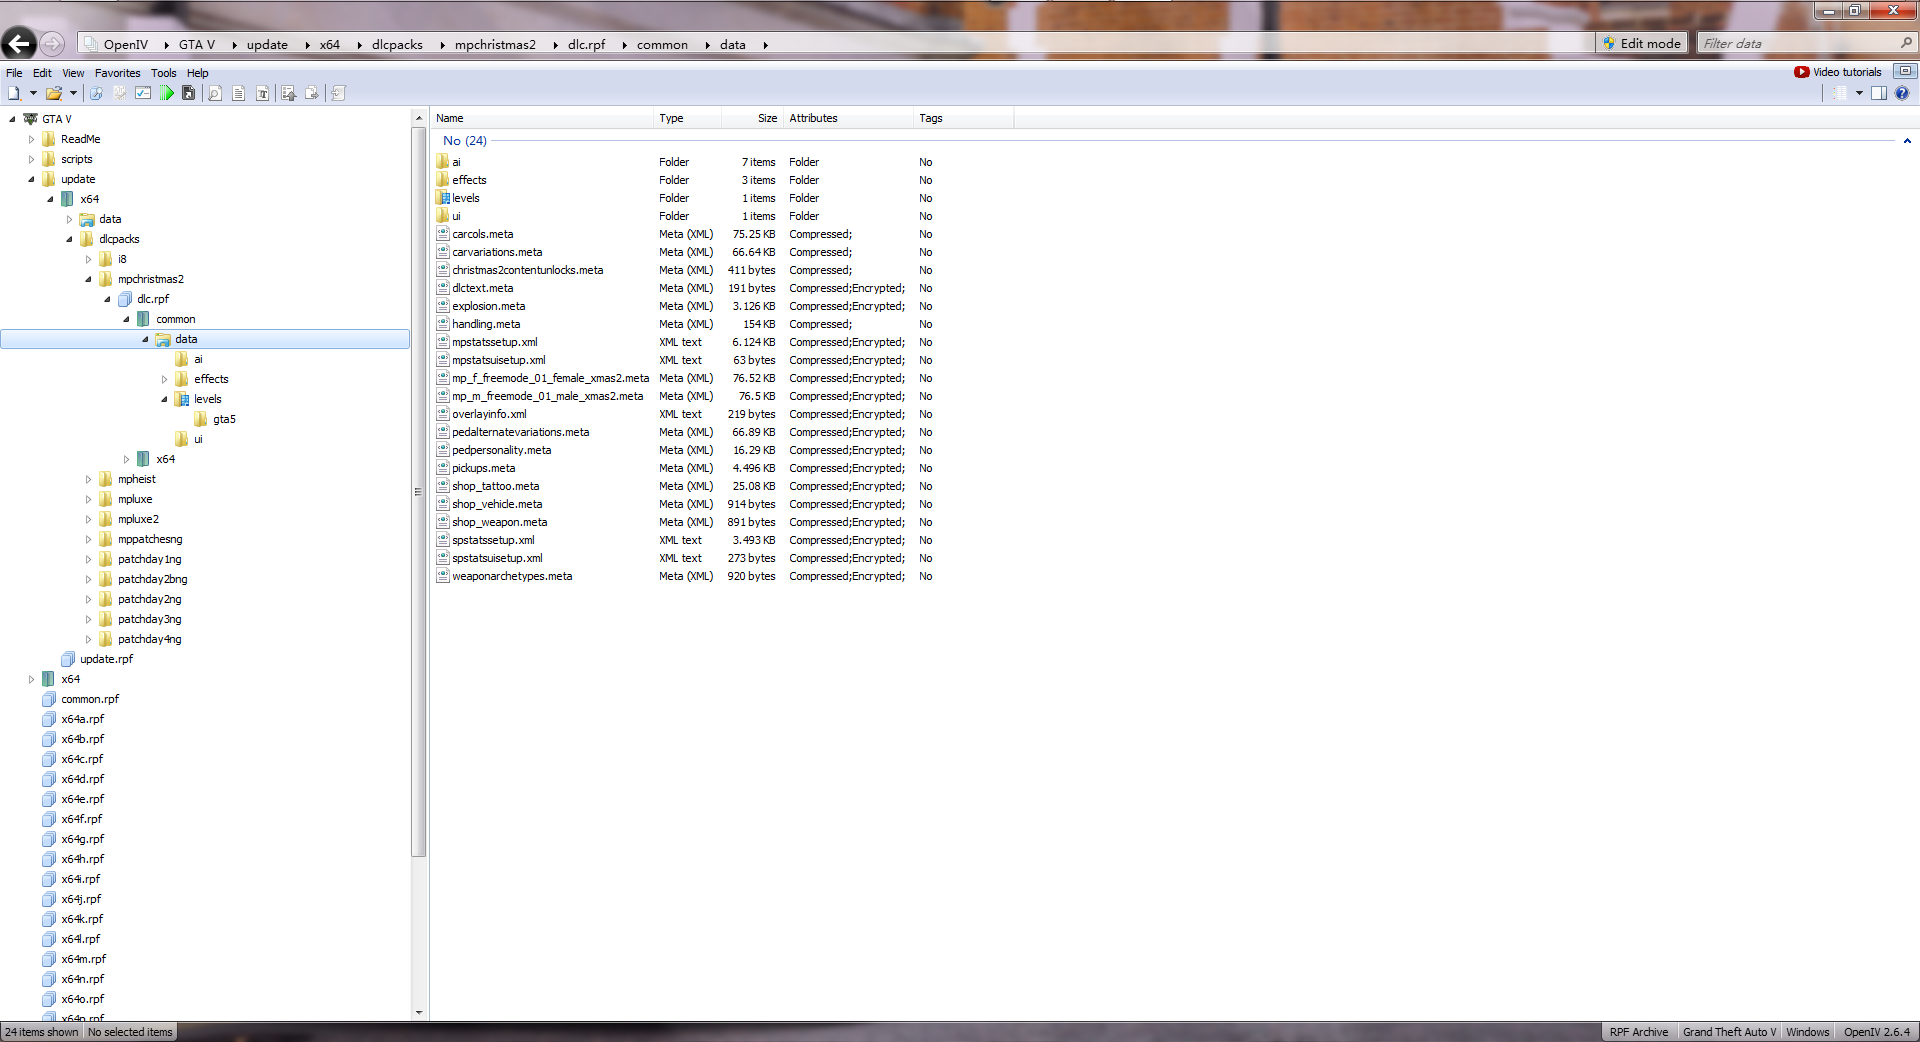
Task: Click the list with up-arrow toolbar icon
Action: coord(288,93)
